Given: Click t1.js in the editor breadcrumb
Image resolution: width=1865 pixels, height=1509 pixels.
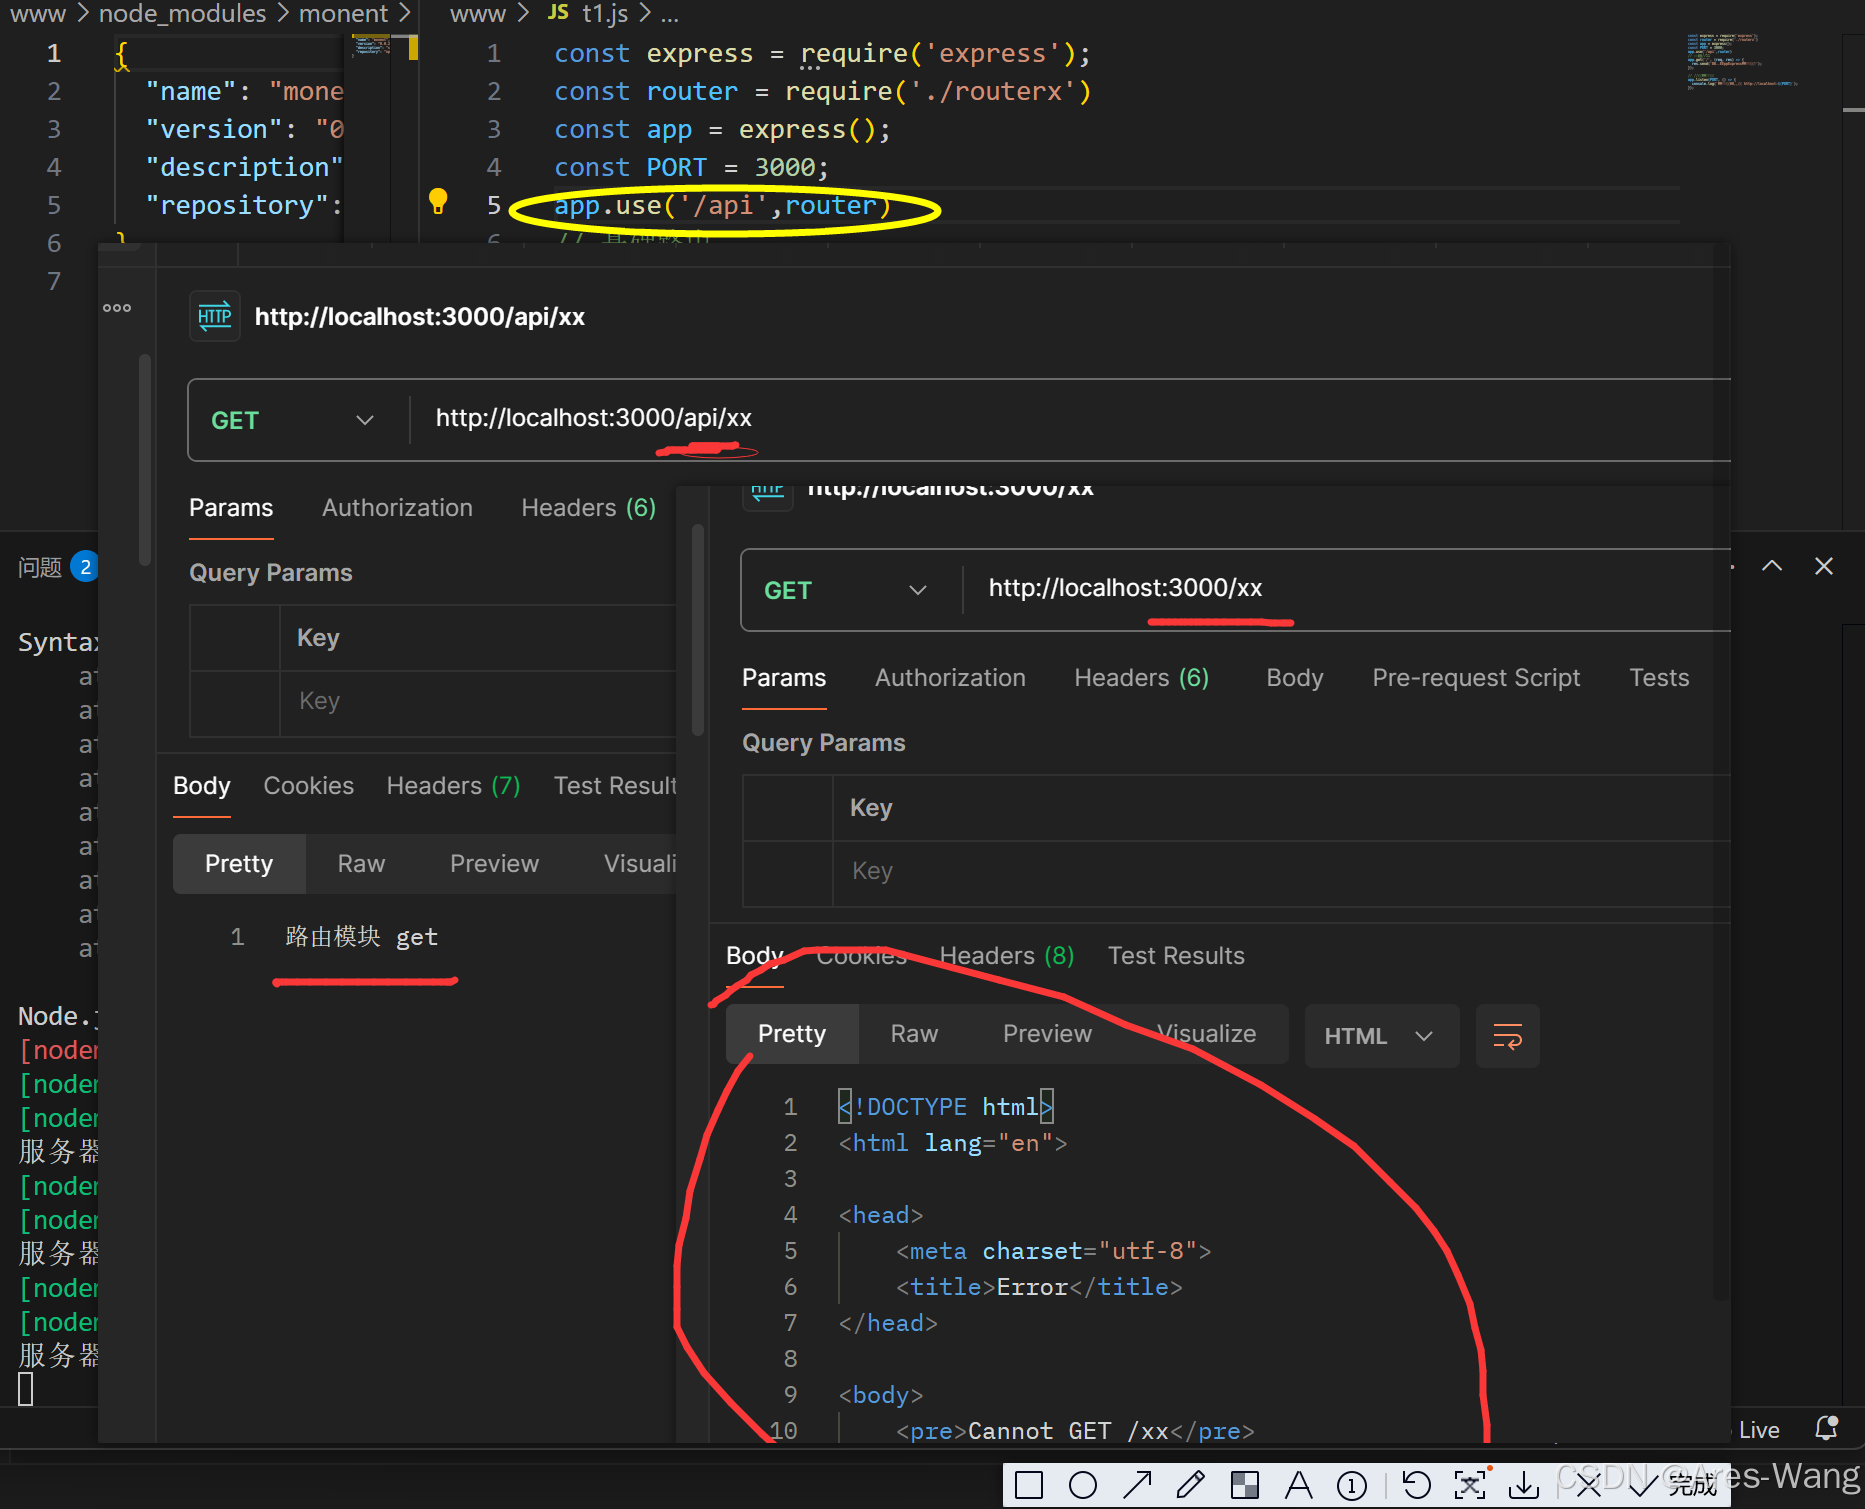Looking at the screenshot, I should (x=605, y=14).
